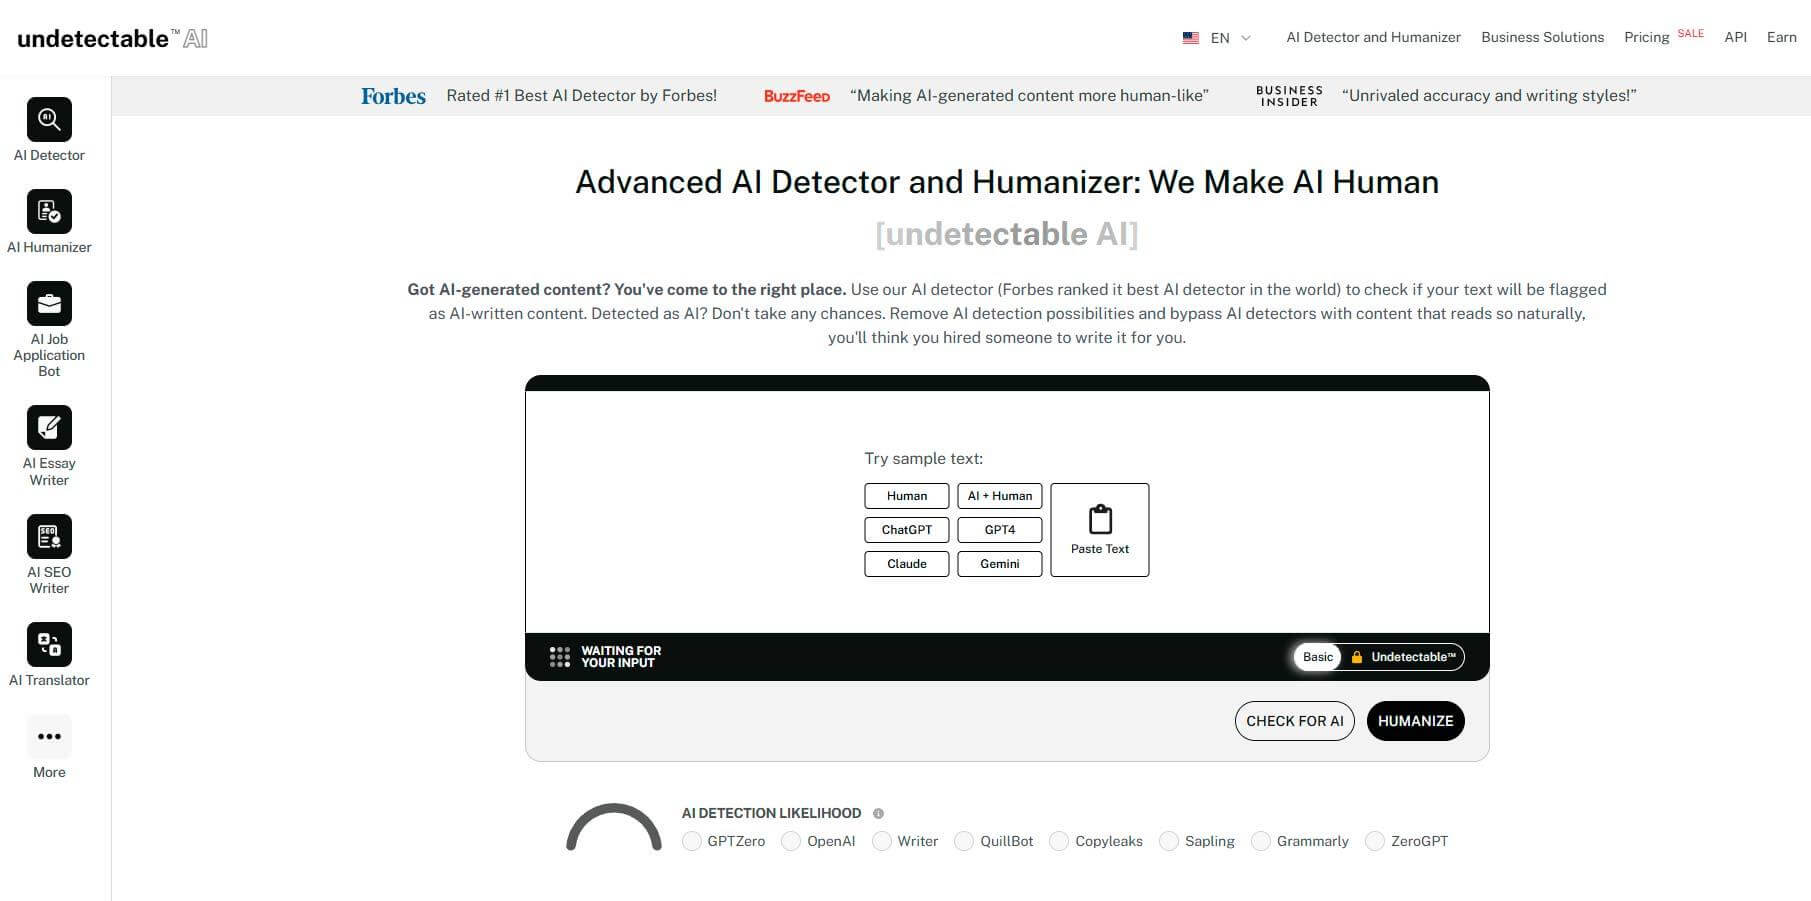Expand the EN language dropdown arrow

[x=1246, y=38]
